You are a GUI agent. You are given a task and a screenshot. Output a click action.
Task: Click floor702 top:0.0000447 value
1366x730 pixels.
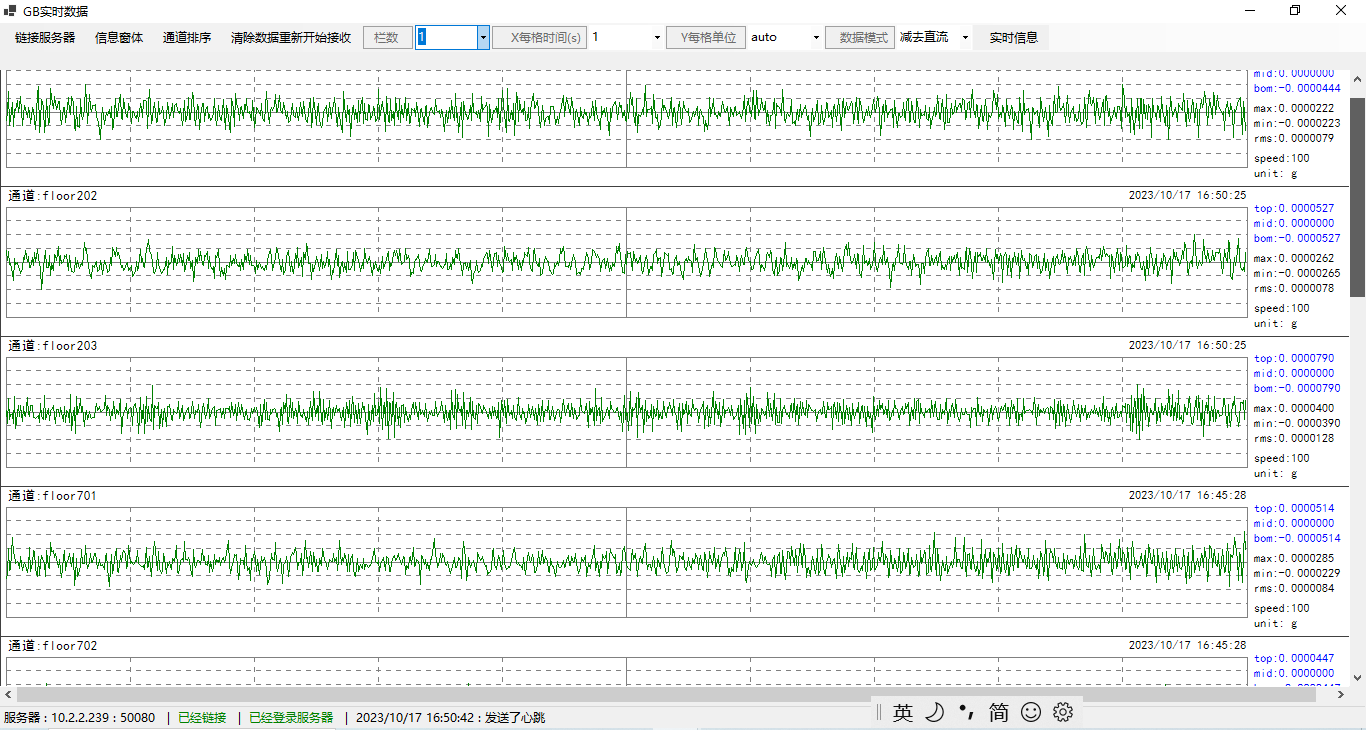pyautogui.click(x=1294, y=658)
